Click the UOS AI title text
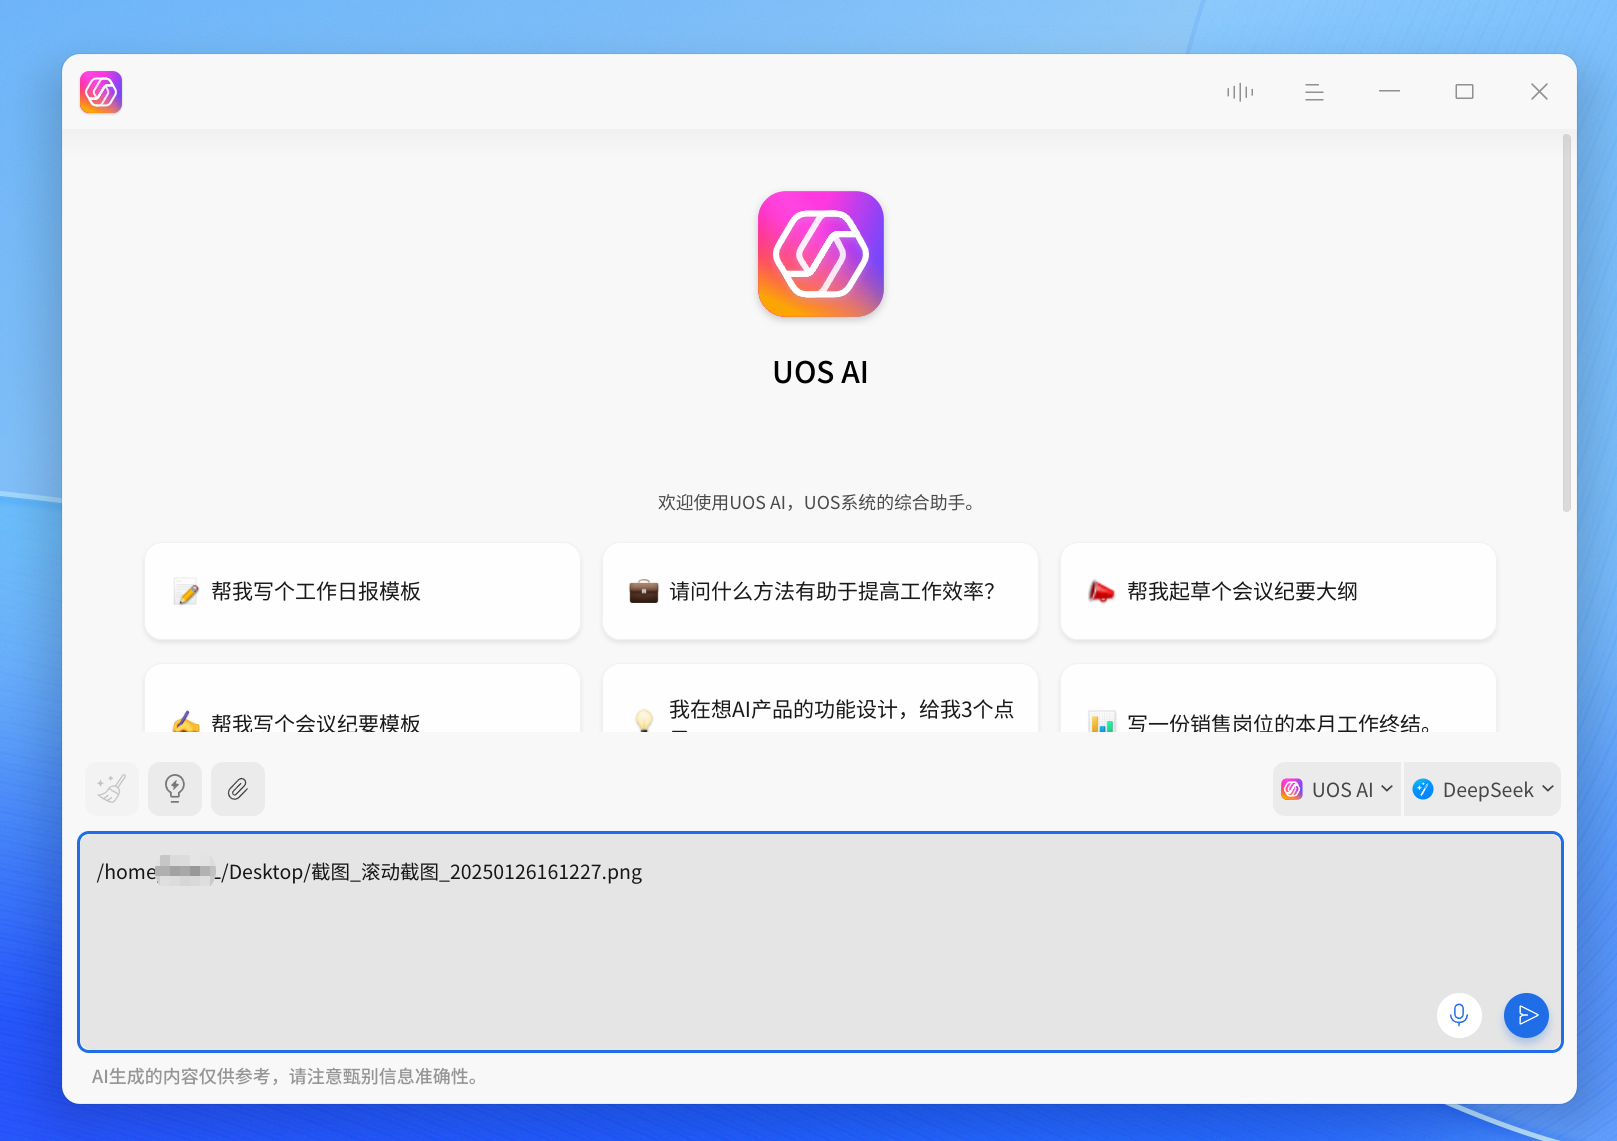This screenshot has height=1141, width=1617. coord(820,372)
